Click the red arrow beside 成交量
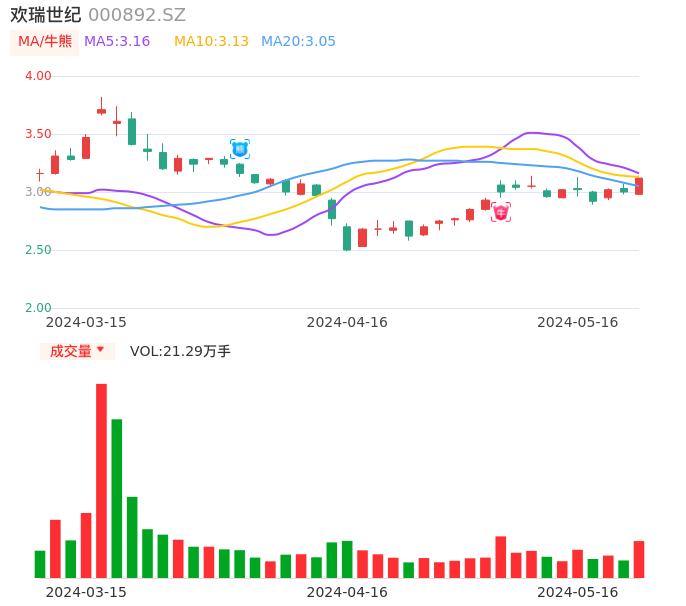 pos(100,350)
